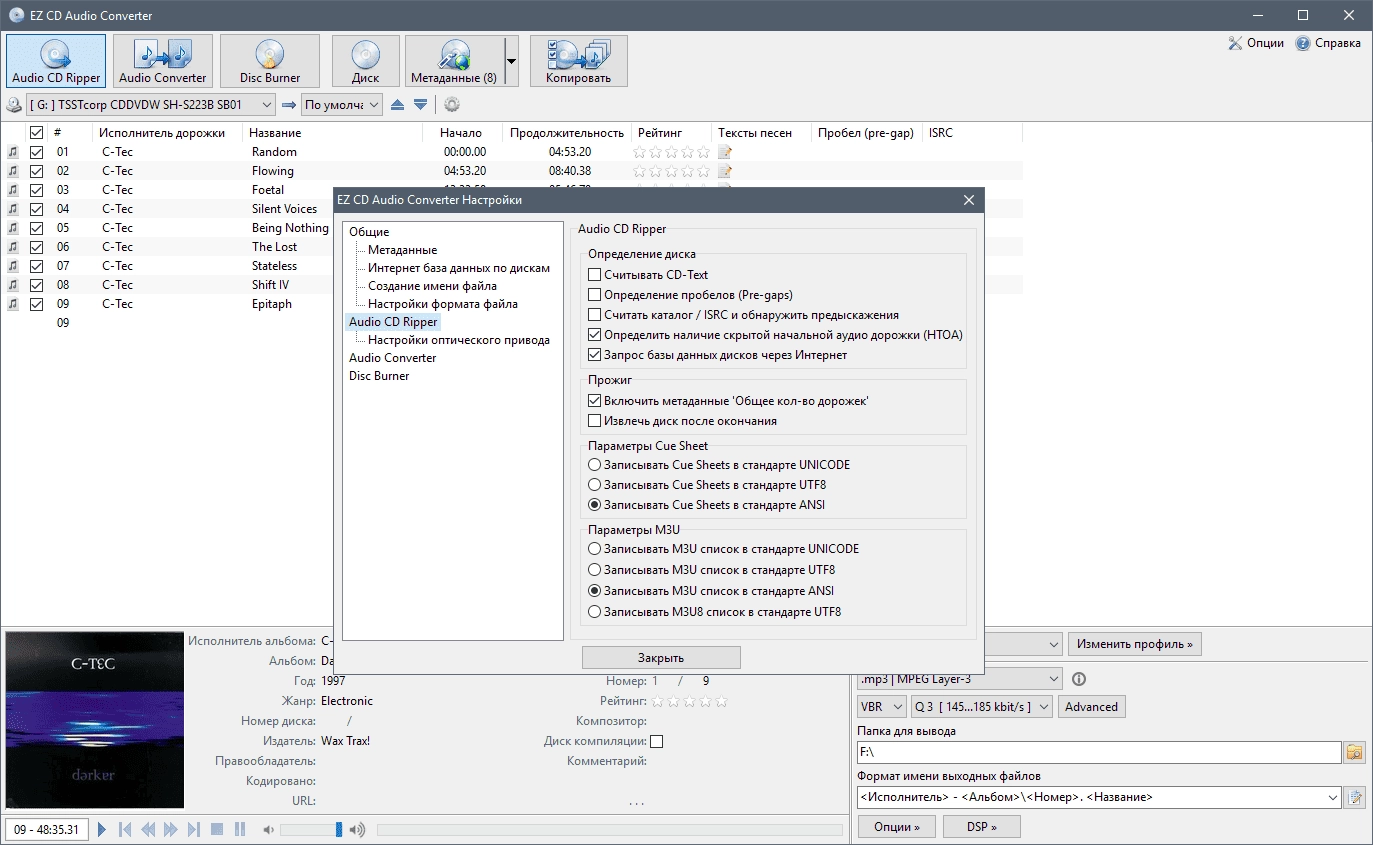The height and width of the screenshot is (845, 1373).
Task: Sort by the Название column header
Action: tap(275, 132)
